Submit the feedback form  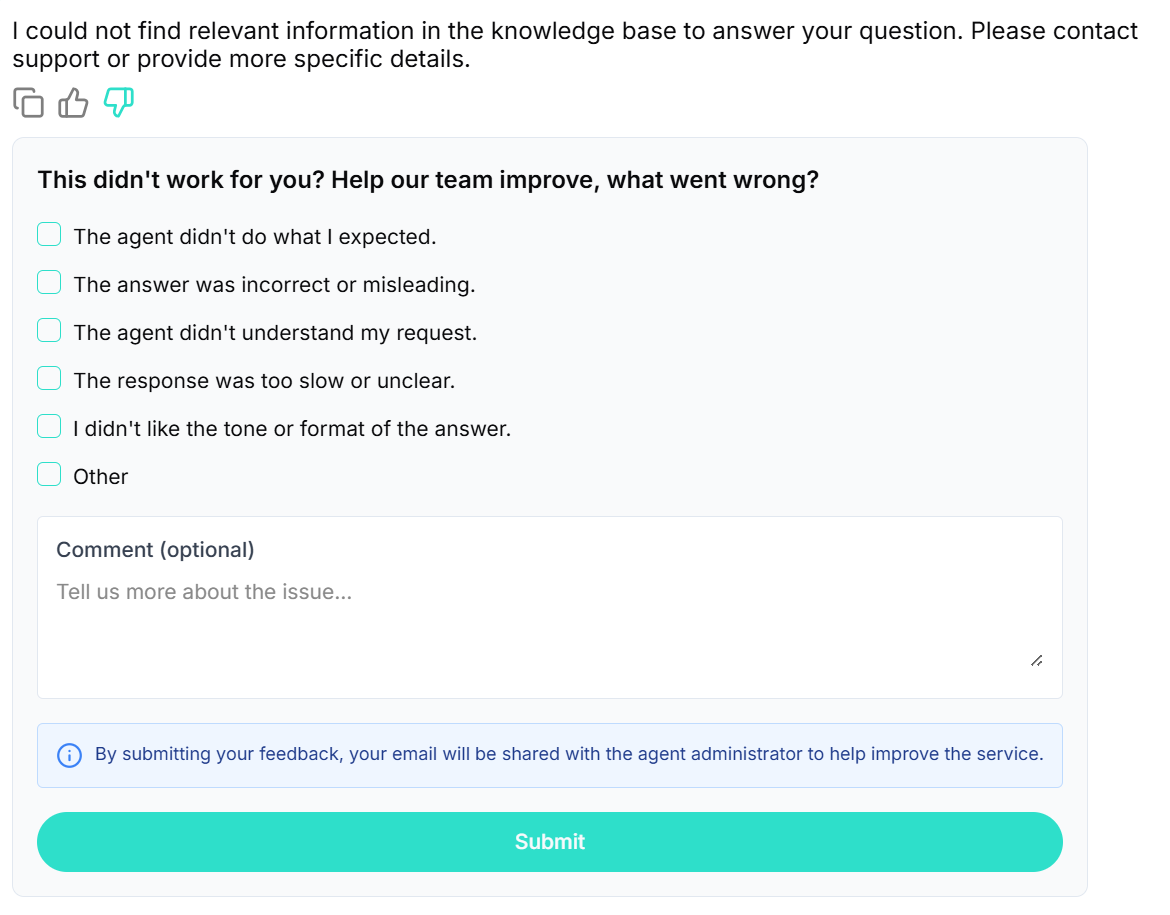550,842
